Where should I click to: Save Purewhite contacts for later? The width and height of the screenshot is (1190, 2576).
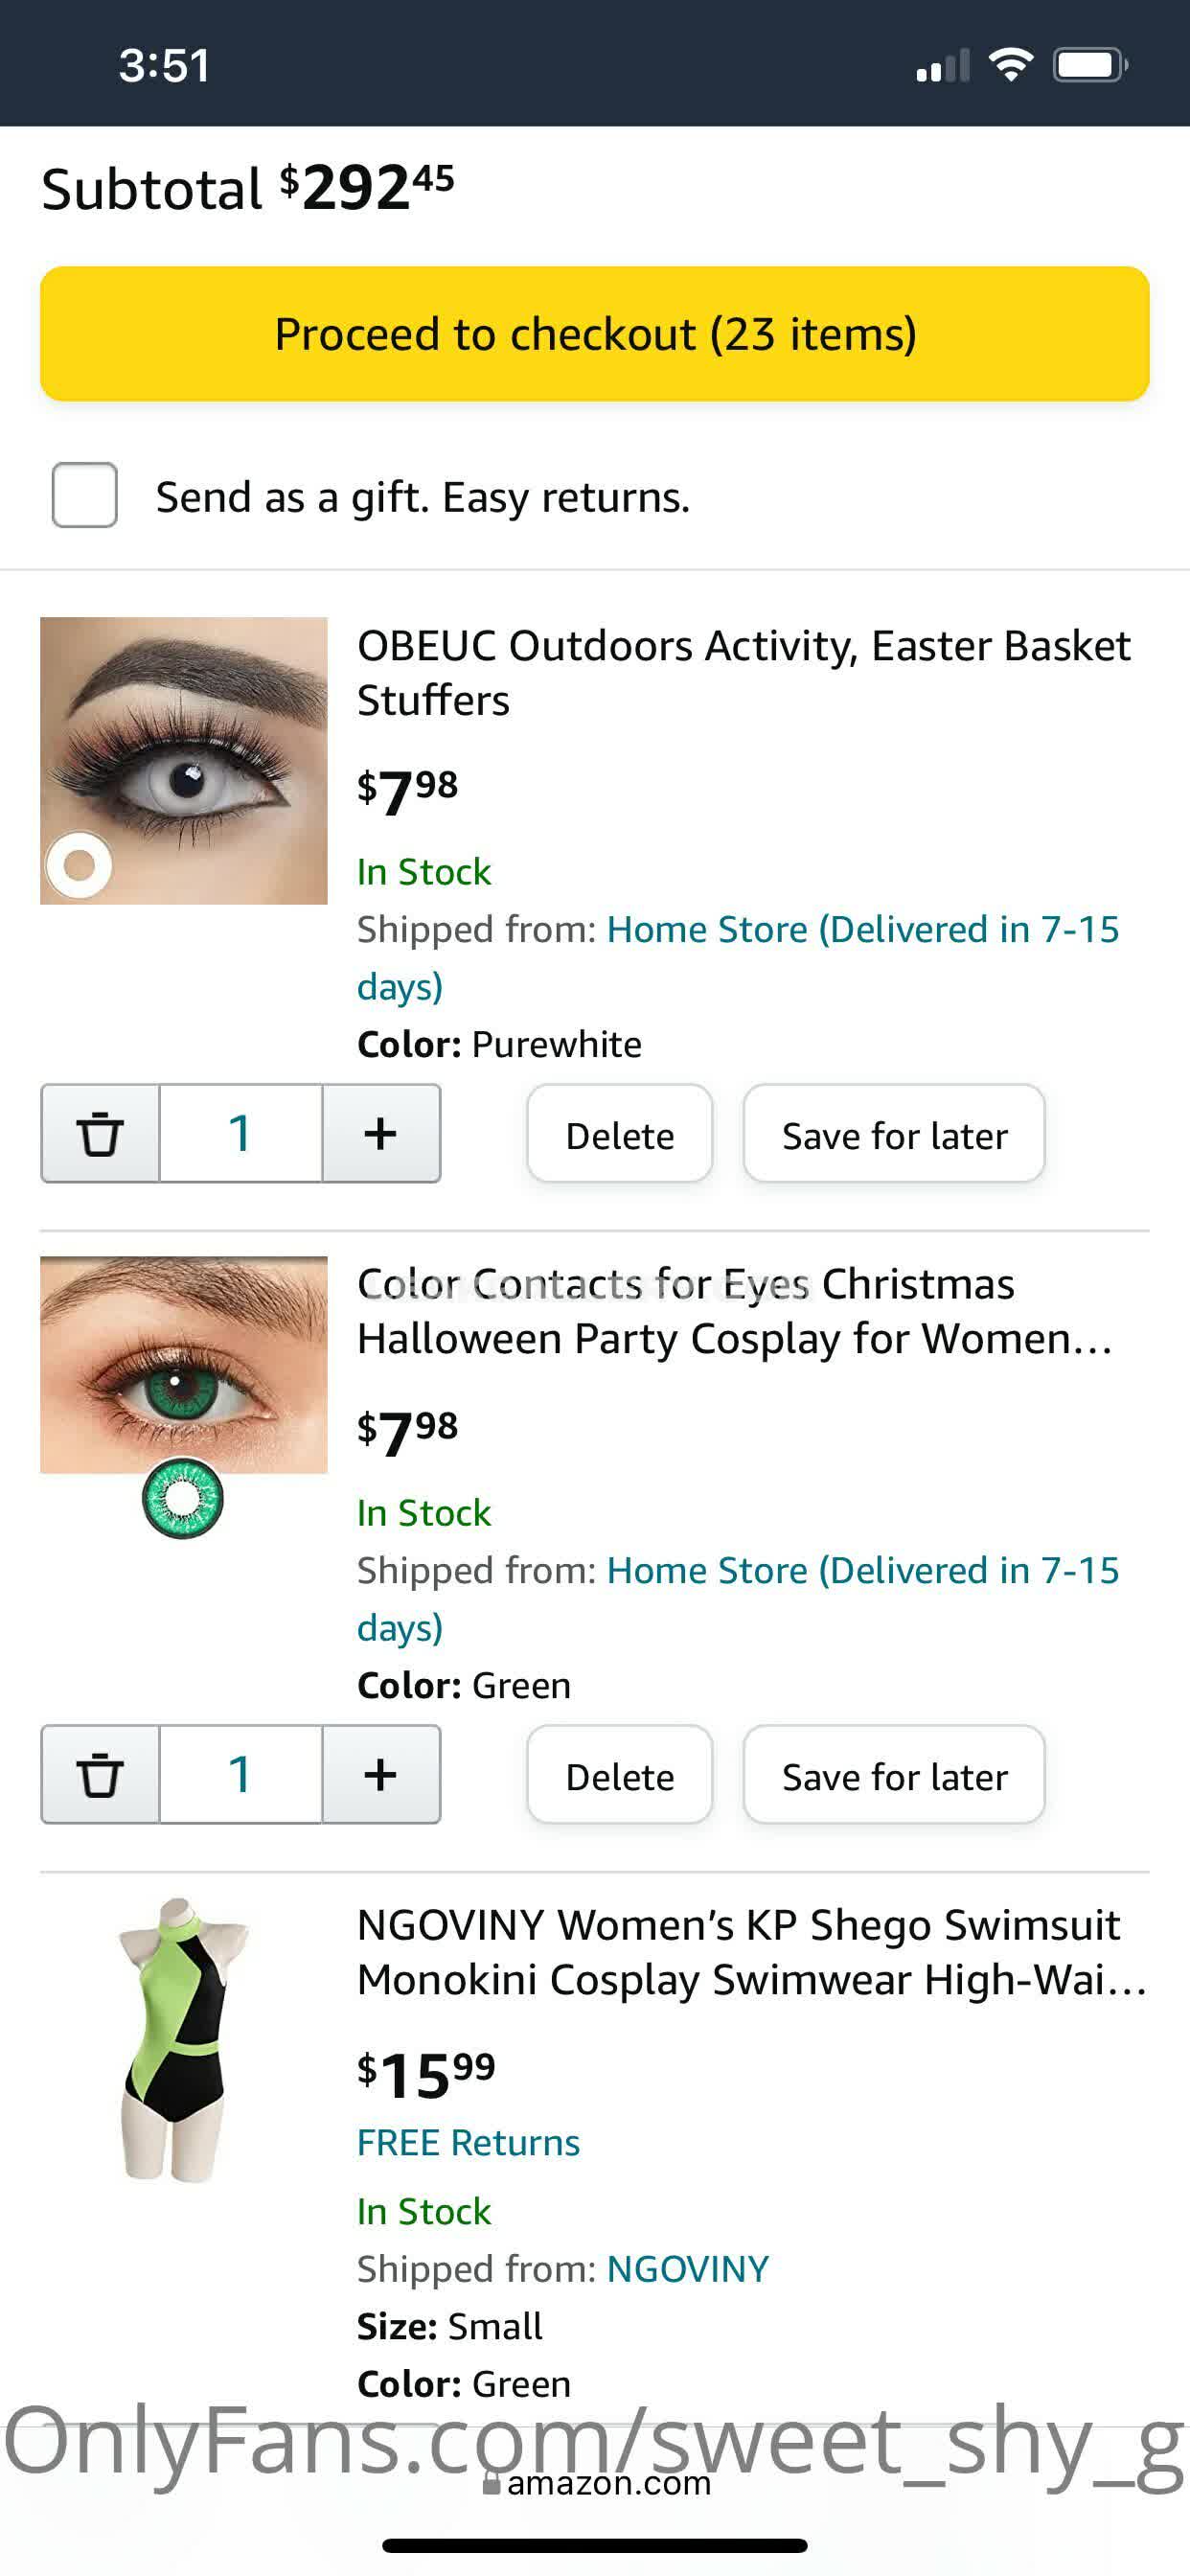[x=894, y=1134]
